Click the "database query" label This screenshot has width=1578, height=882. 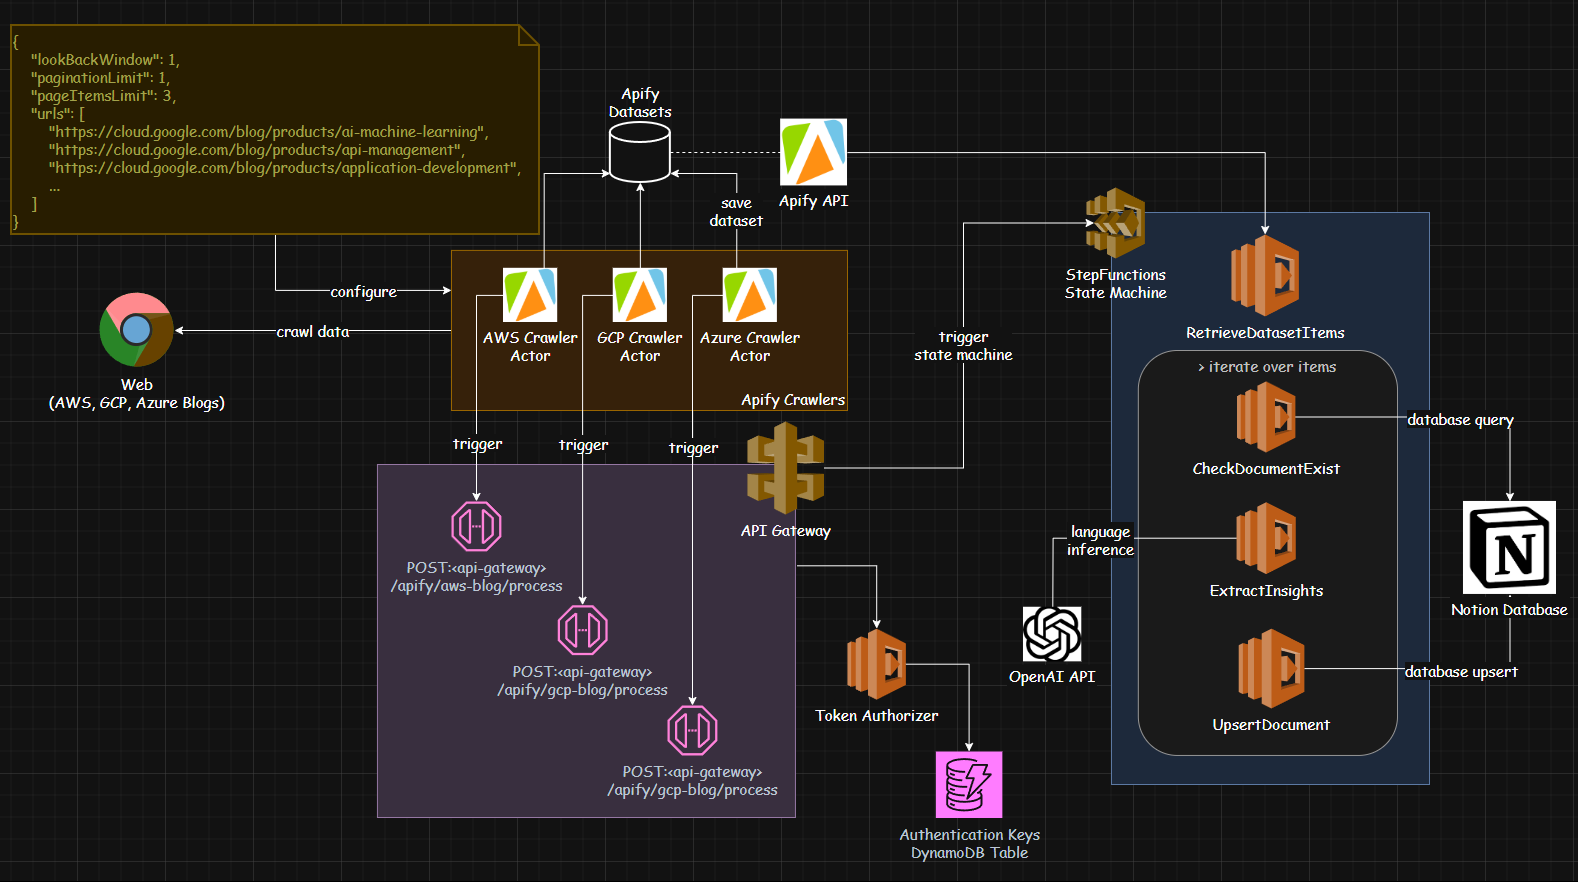[1460, 420]
